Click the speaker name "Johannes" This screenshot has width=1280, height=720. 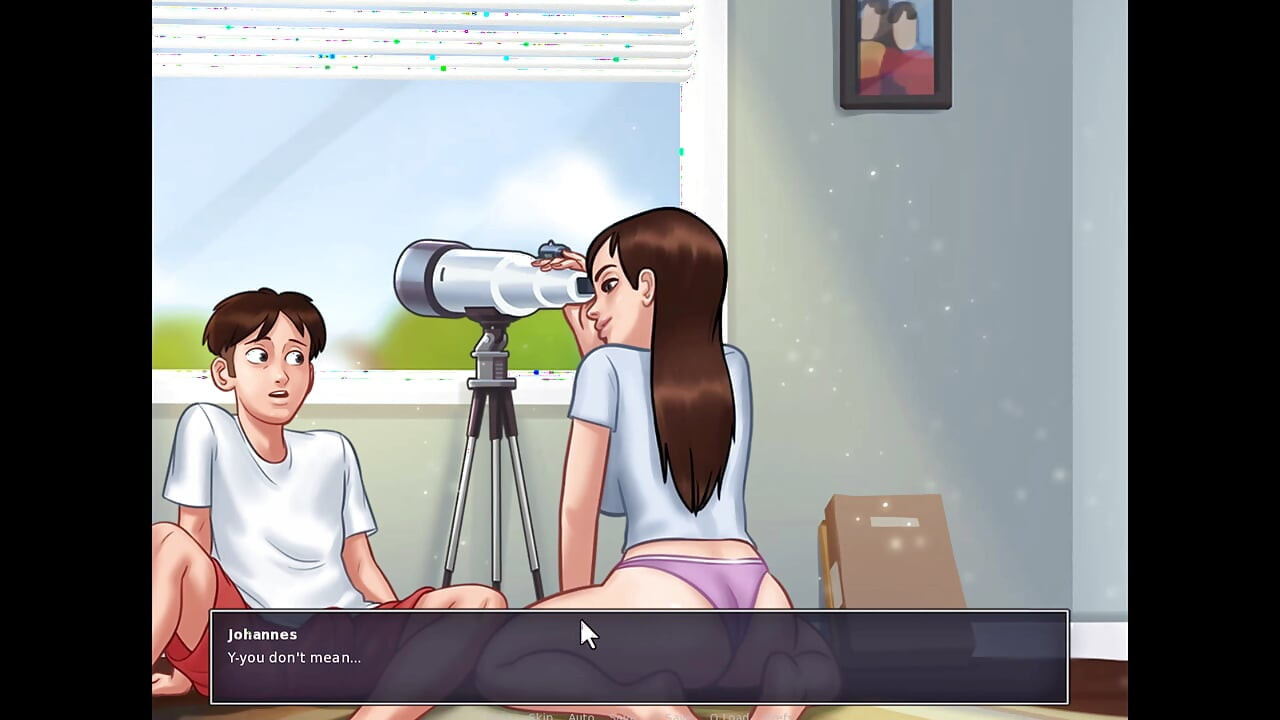262,634
